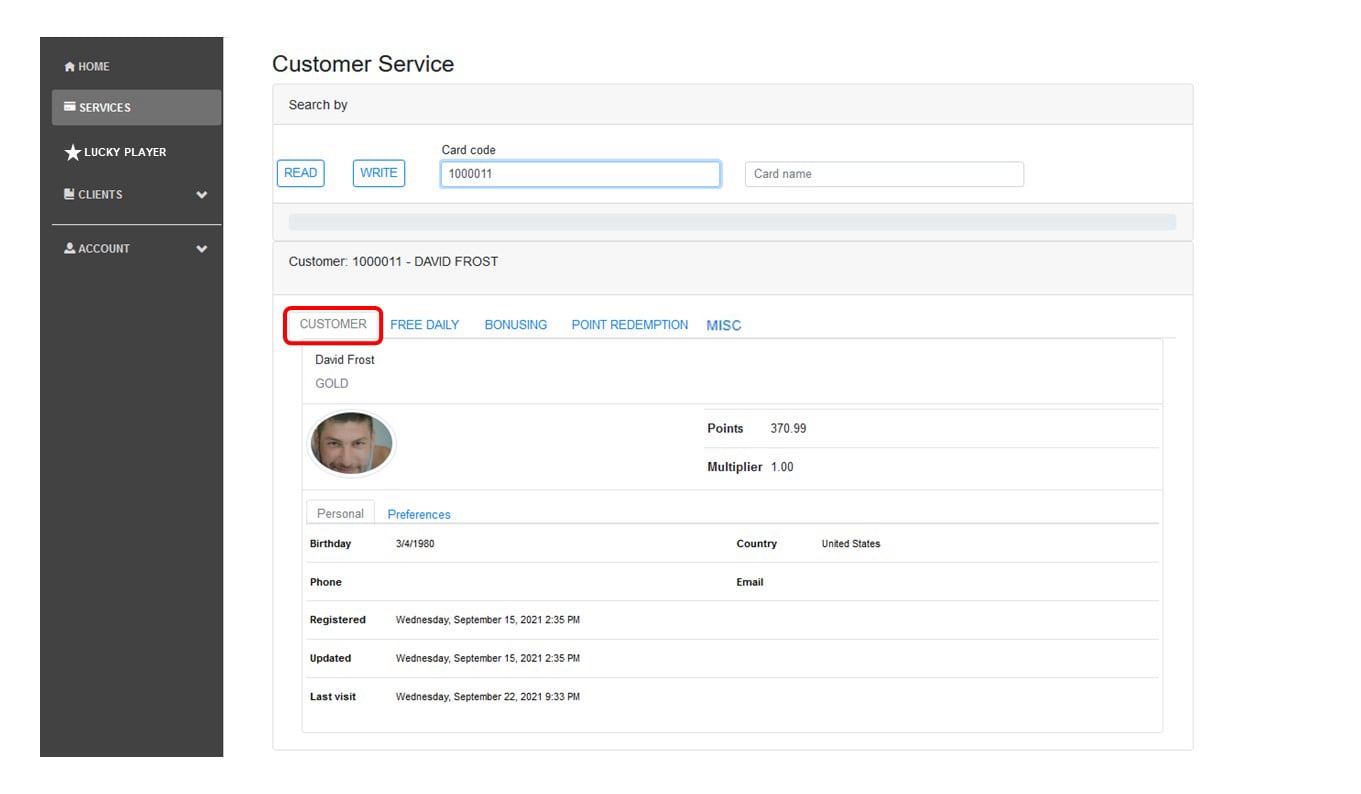Click the gray progress bar
The height and width of the screenshot is (794, 1361).
732,222
